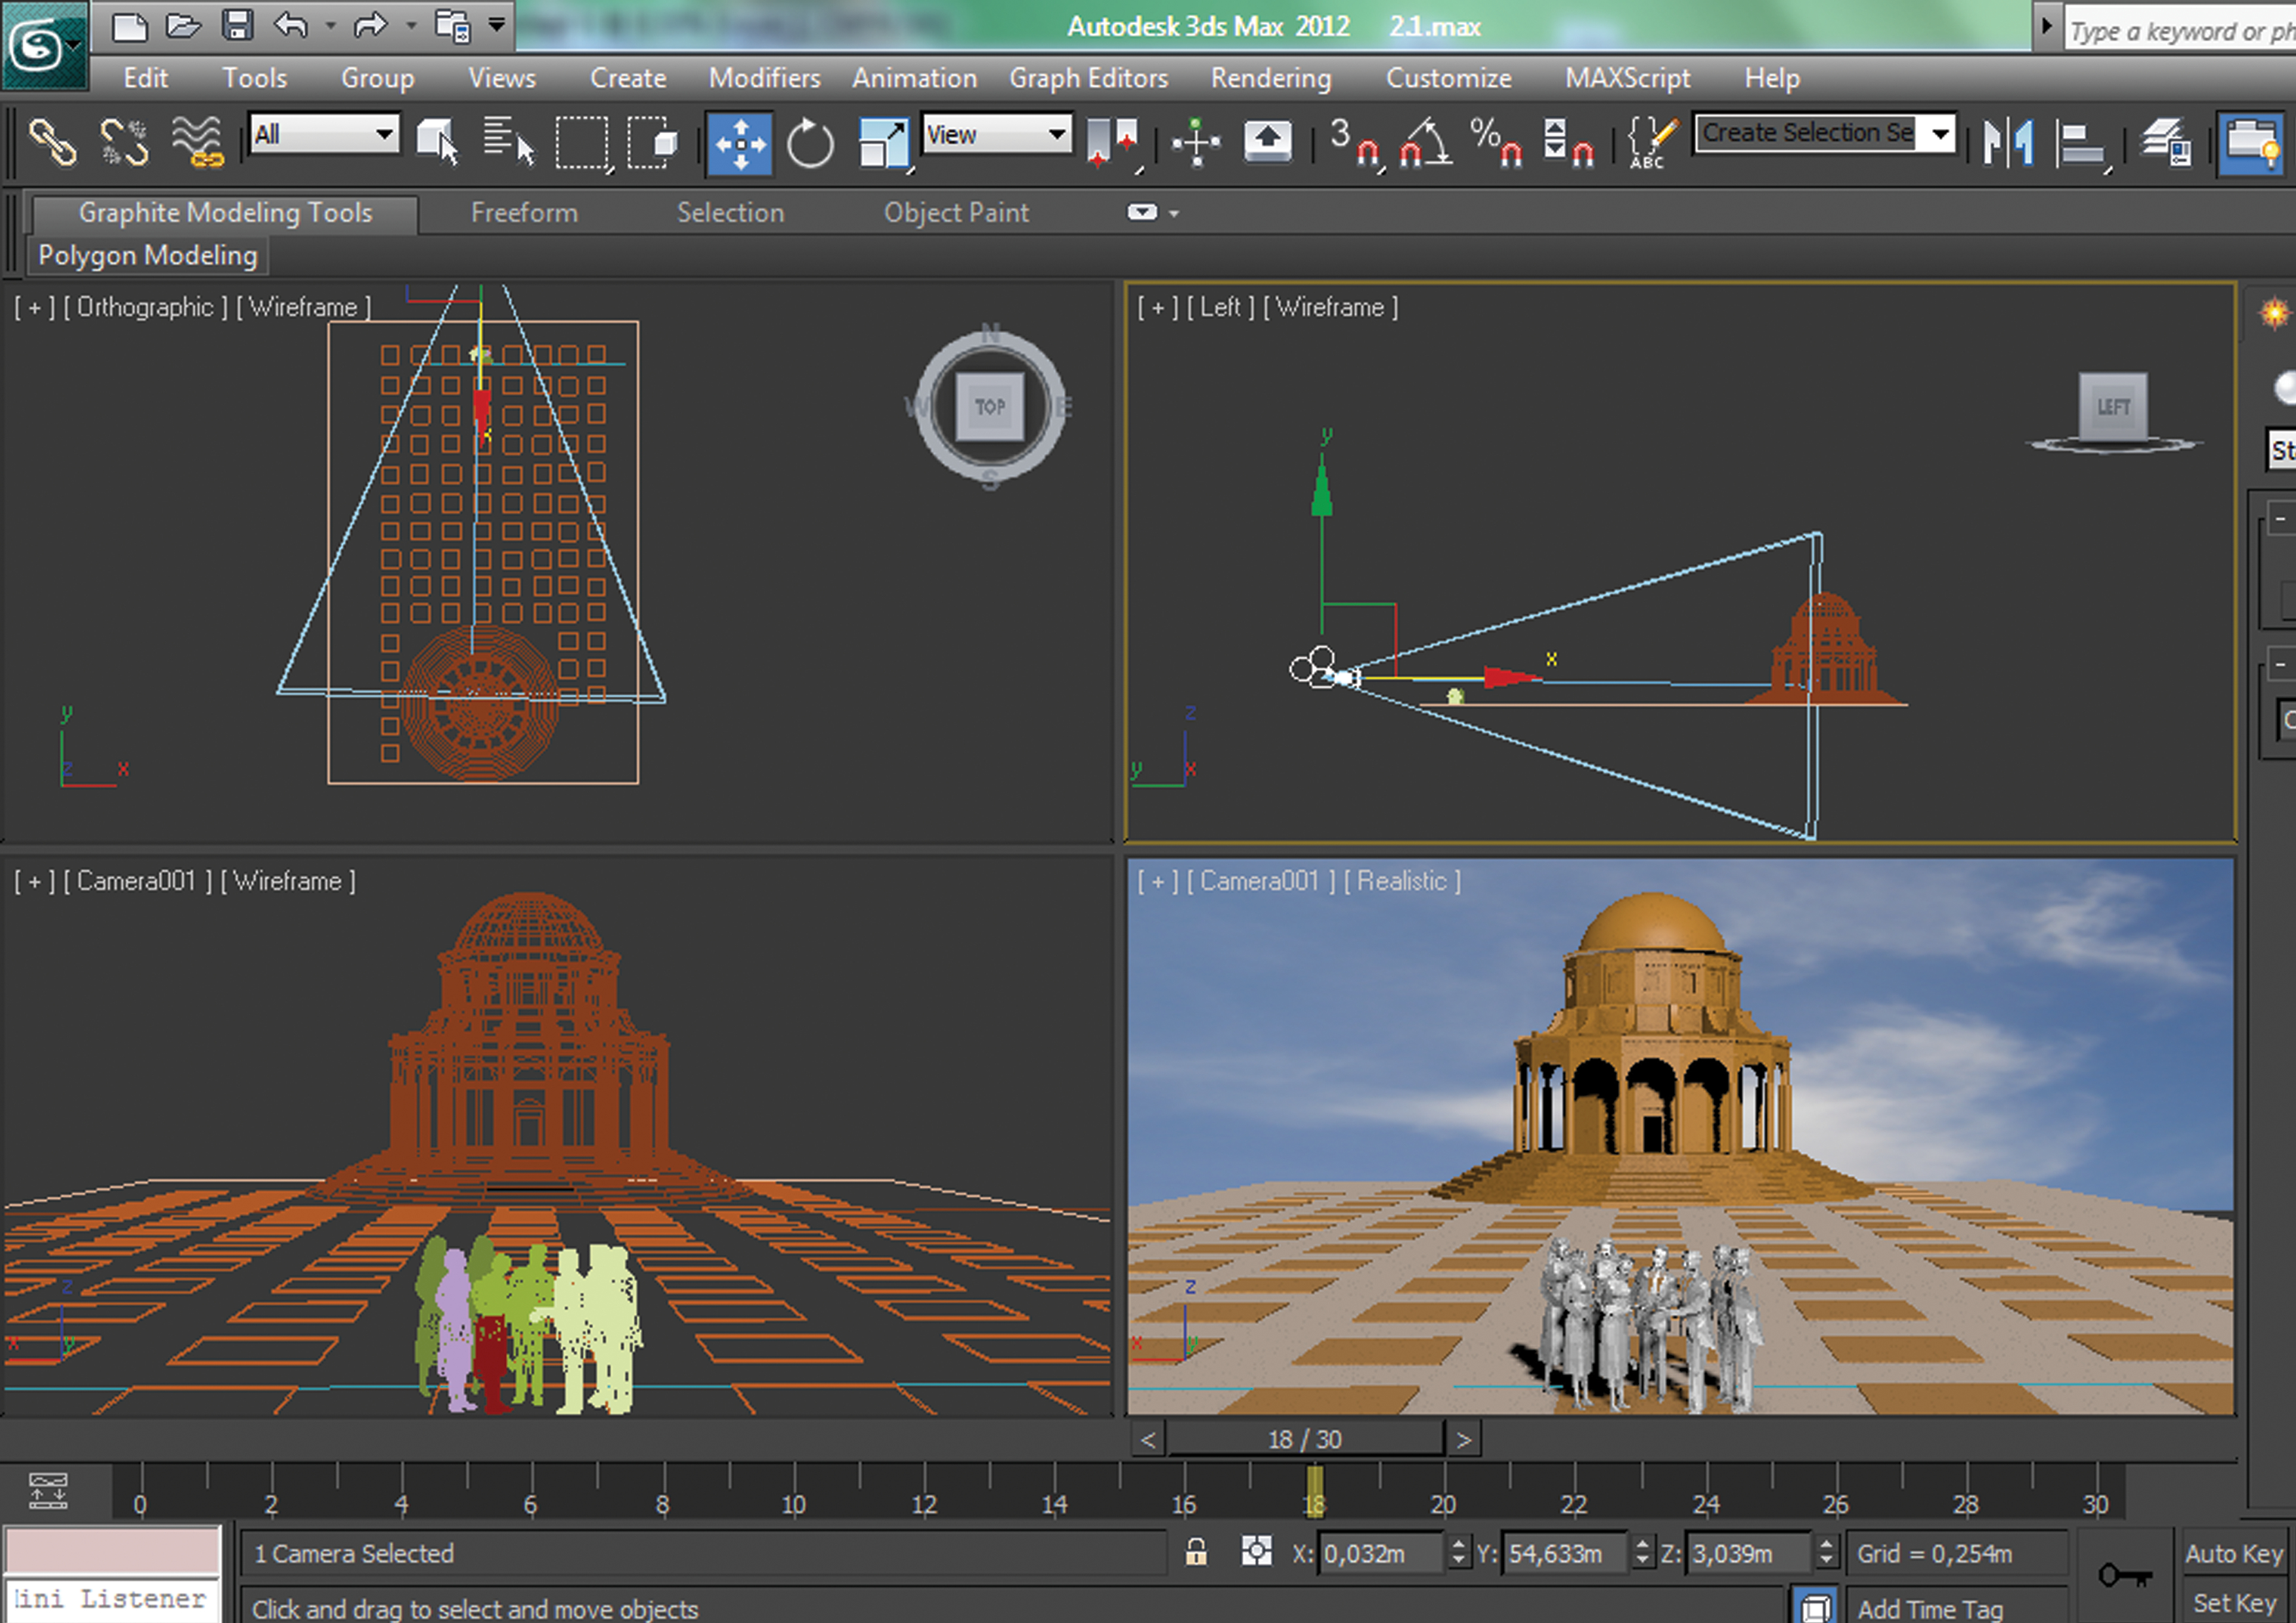The image size is (2296, 1623).
Task: Switch to the Object Paint tab
Action: point(956,212)
